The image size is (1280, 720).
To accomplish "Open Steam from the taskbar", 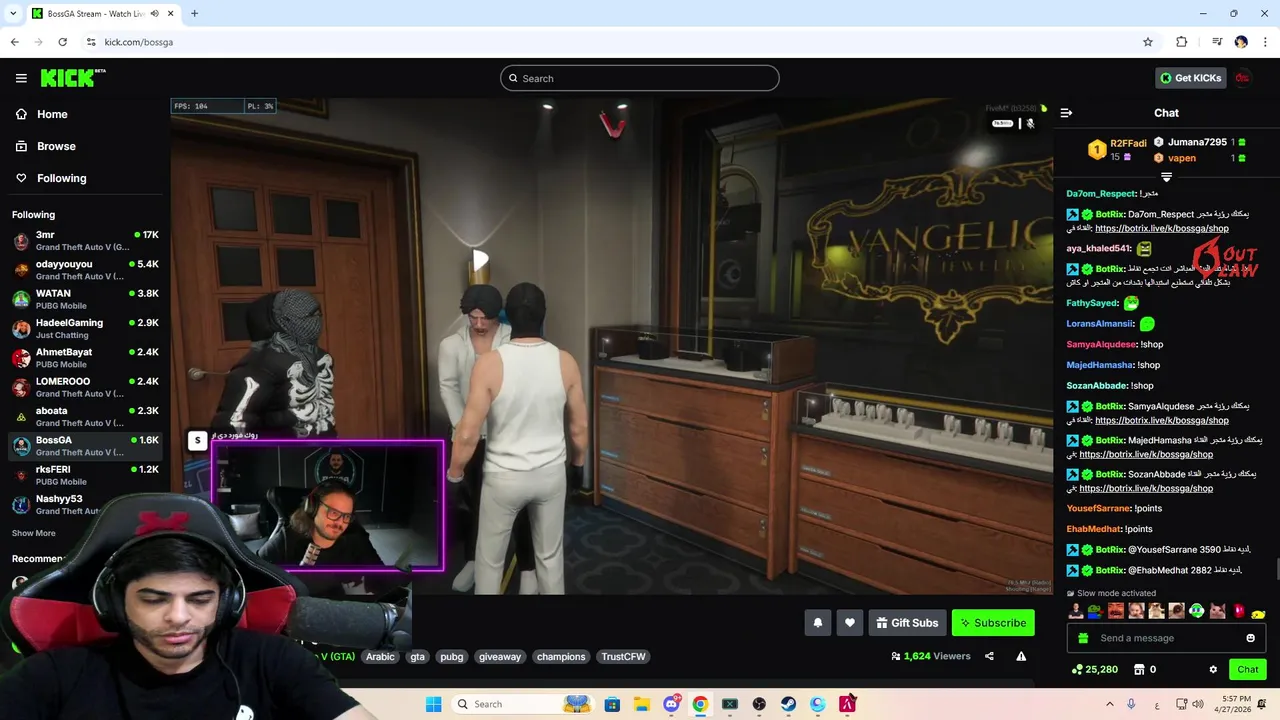I will [x=788, y=704].
